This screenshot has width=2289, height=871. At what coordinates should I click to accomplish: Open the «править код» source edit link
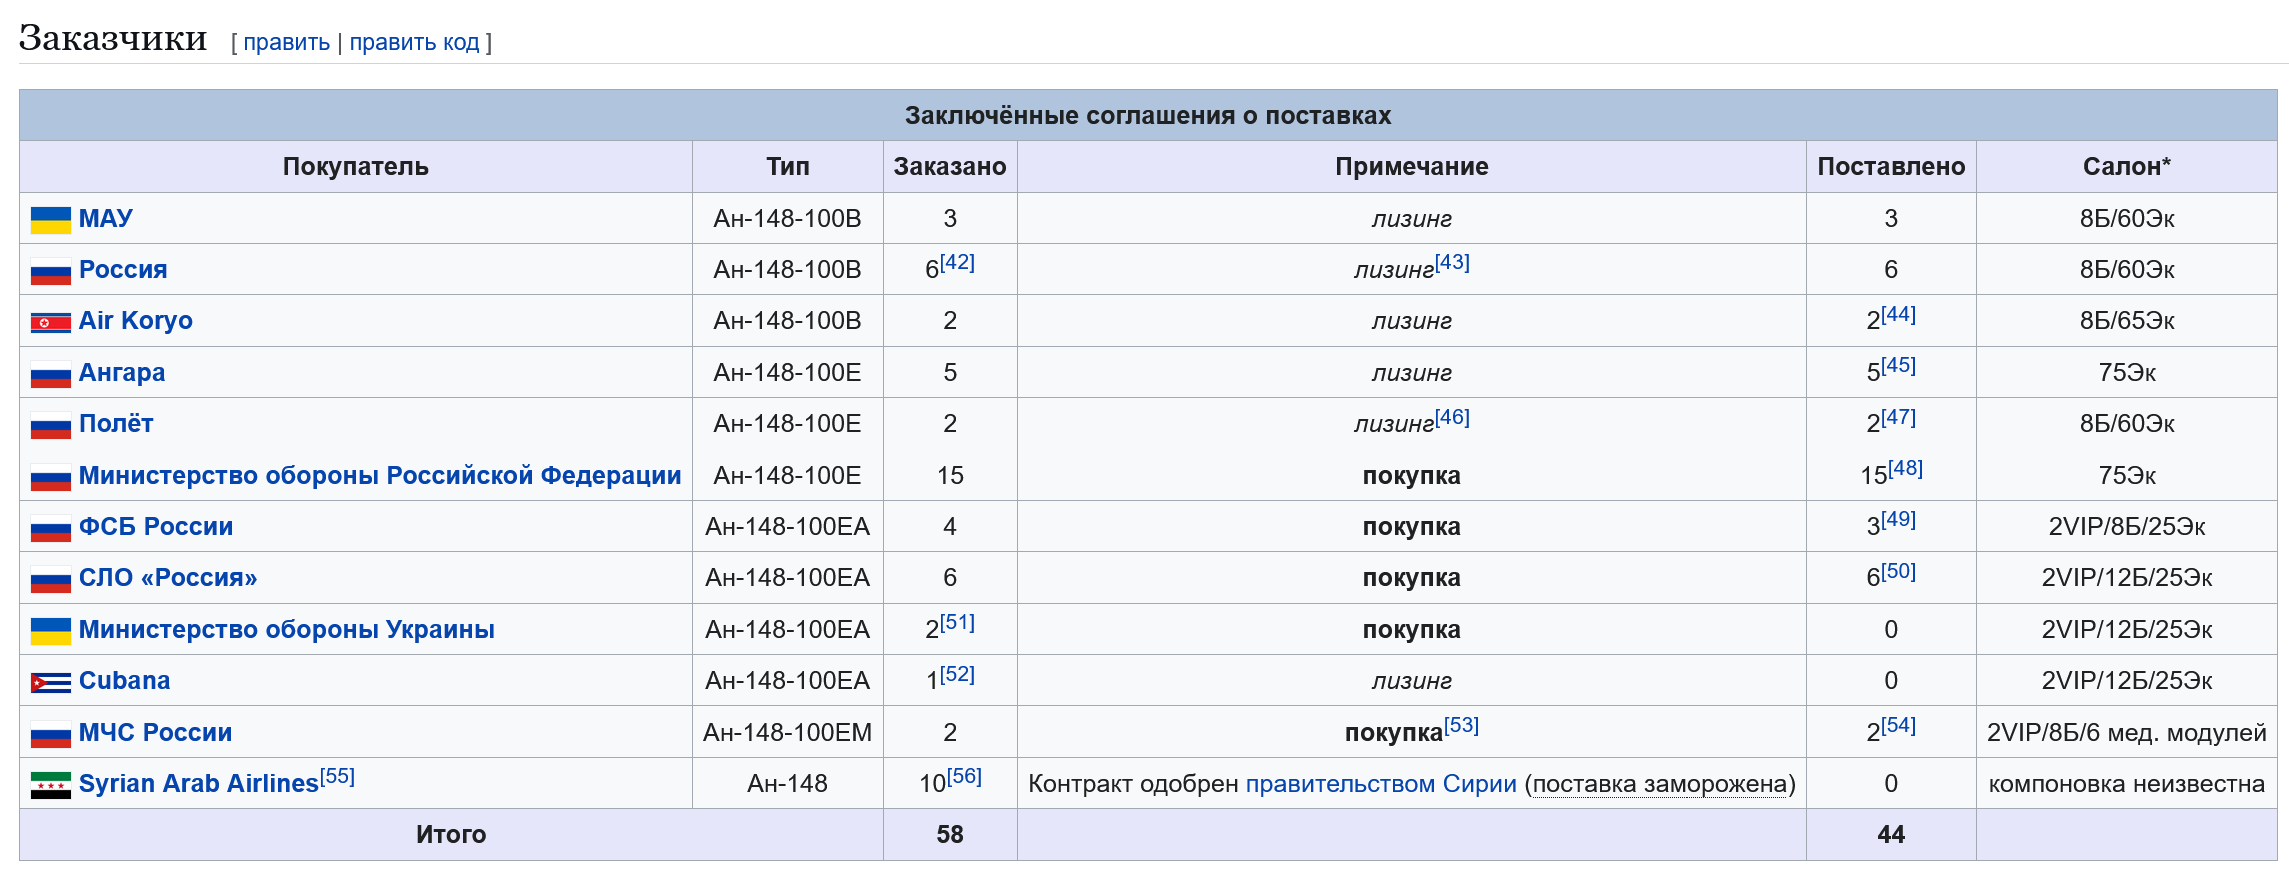coord(414,42)
